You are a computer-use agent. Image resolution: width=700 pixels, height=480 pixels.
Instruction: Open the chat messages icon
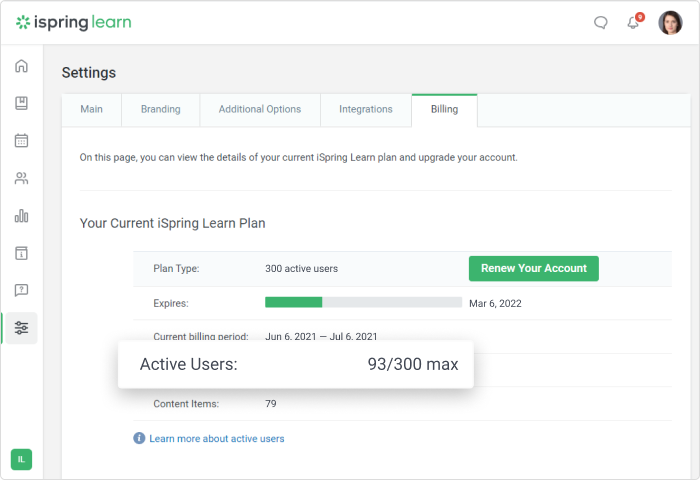(600, 22)
